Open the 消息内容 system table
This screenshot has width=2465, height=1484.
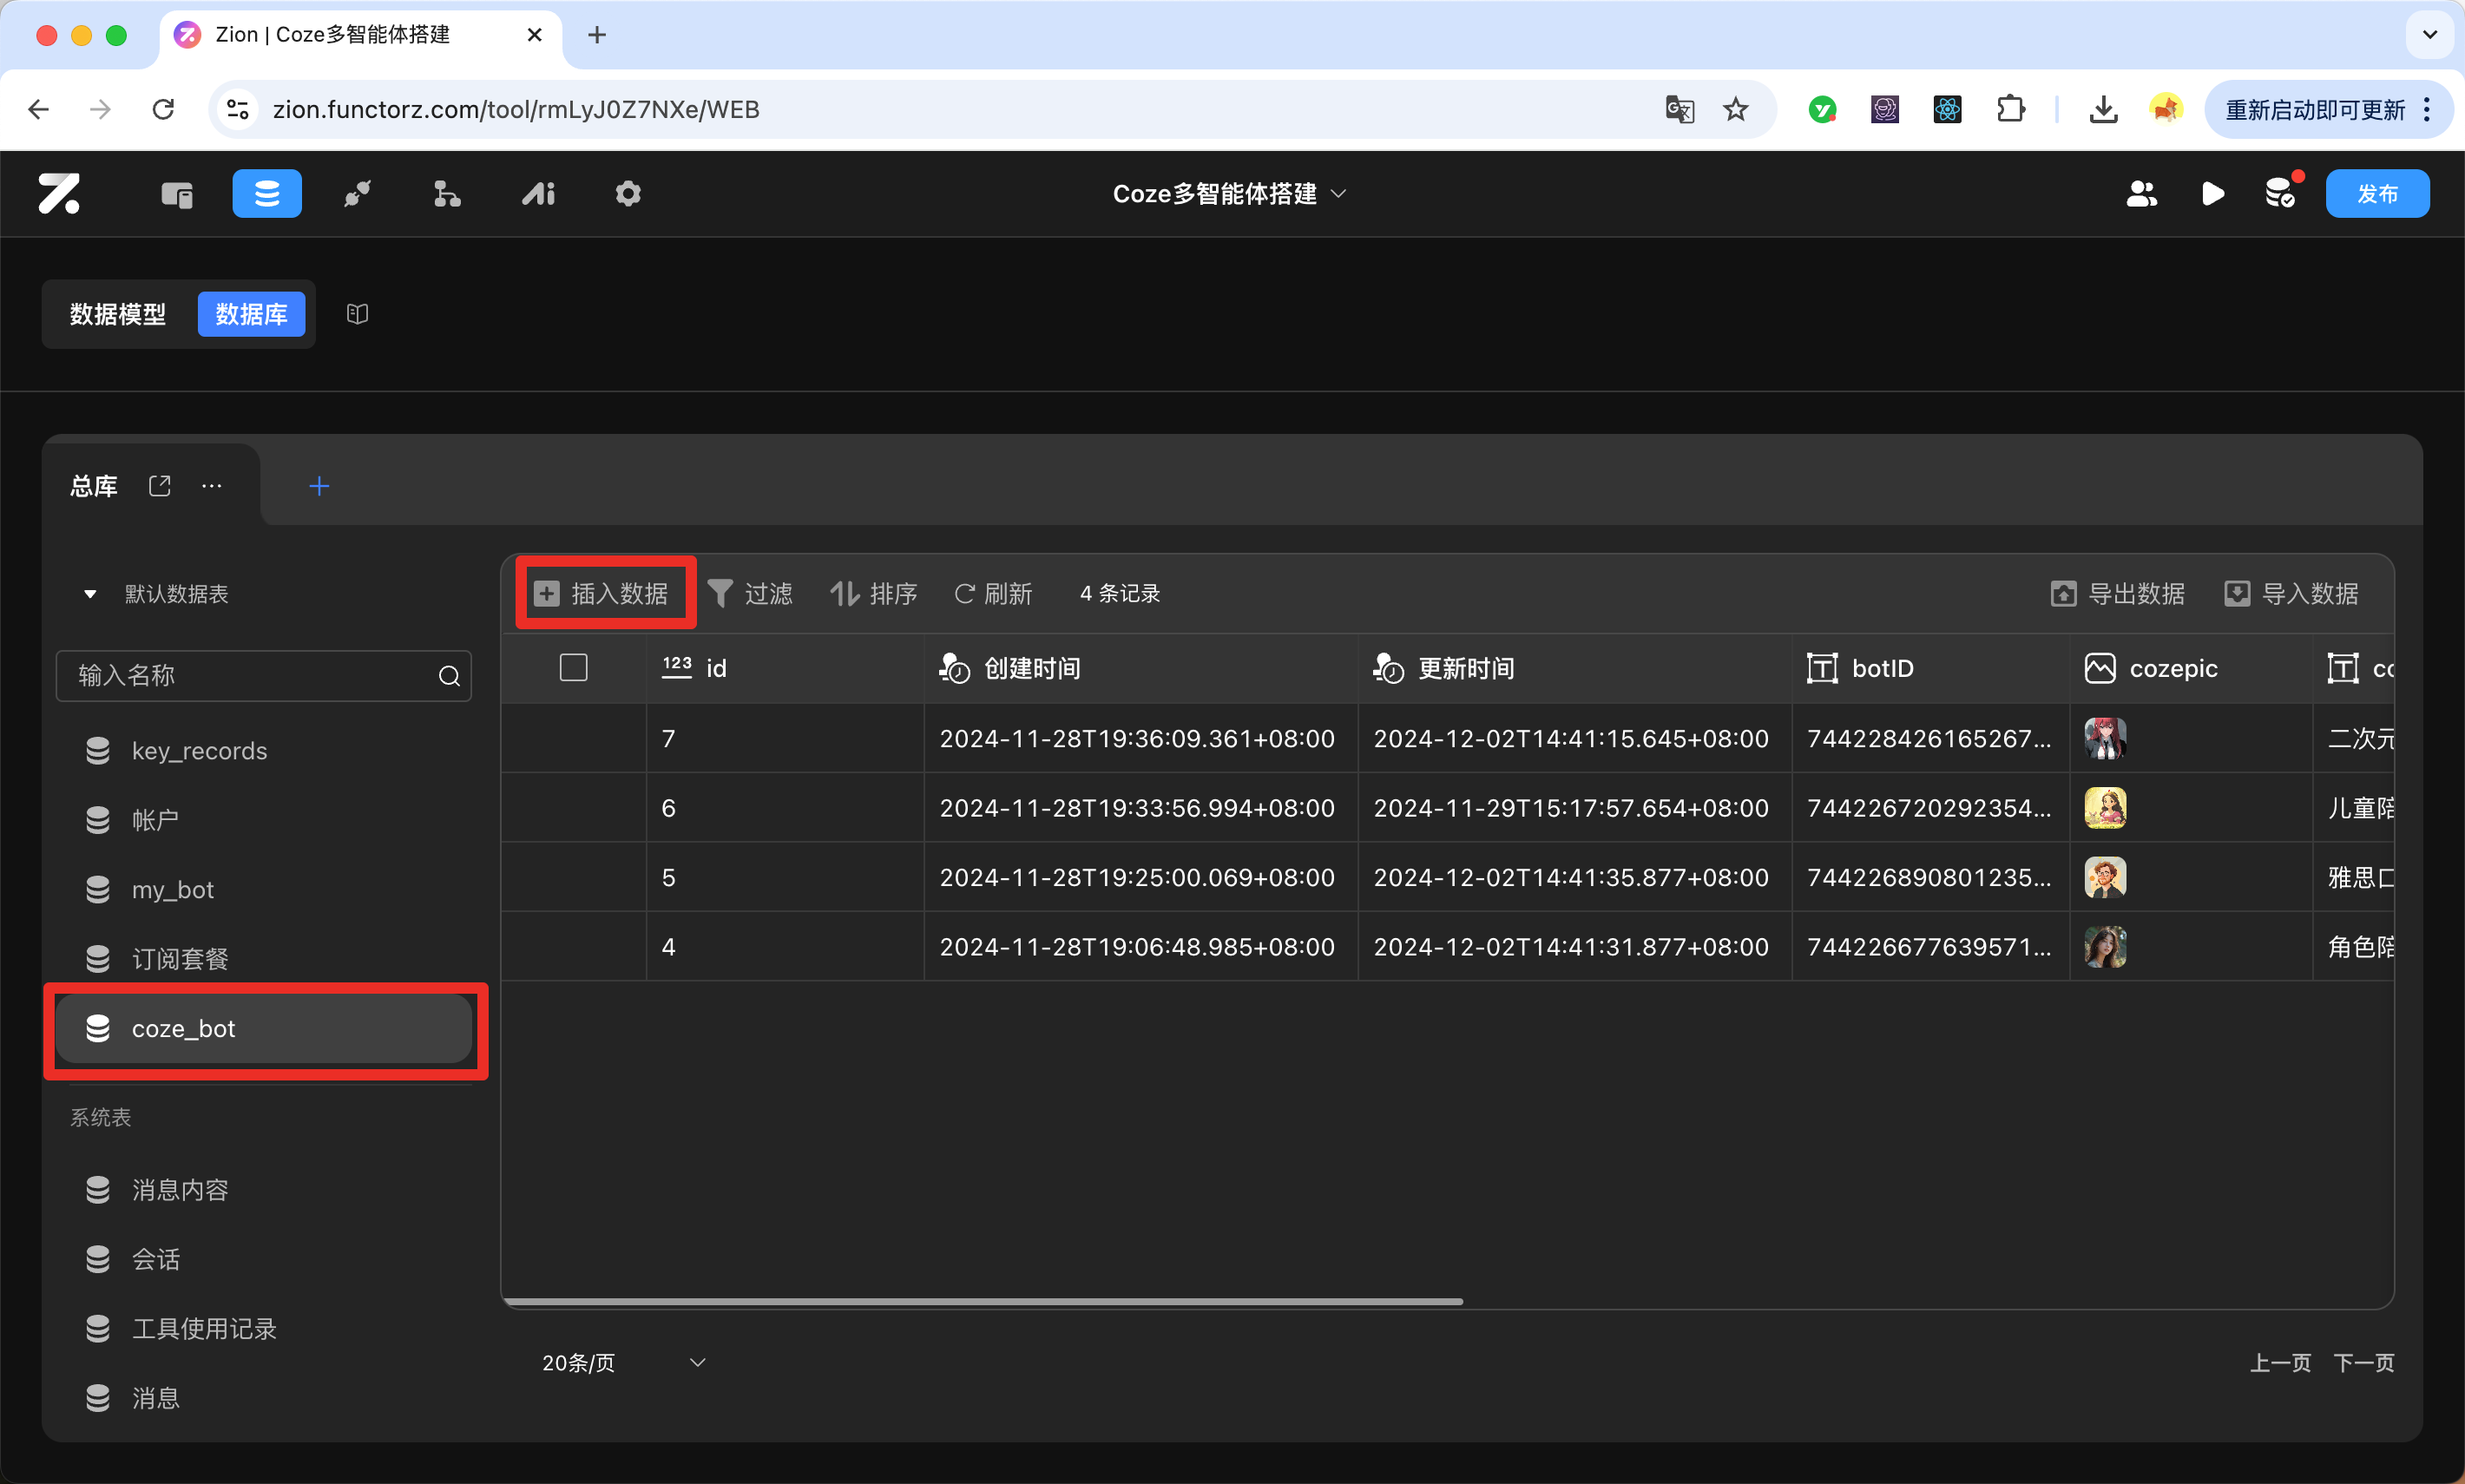[x=264, y=1190]
